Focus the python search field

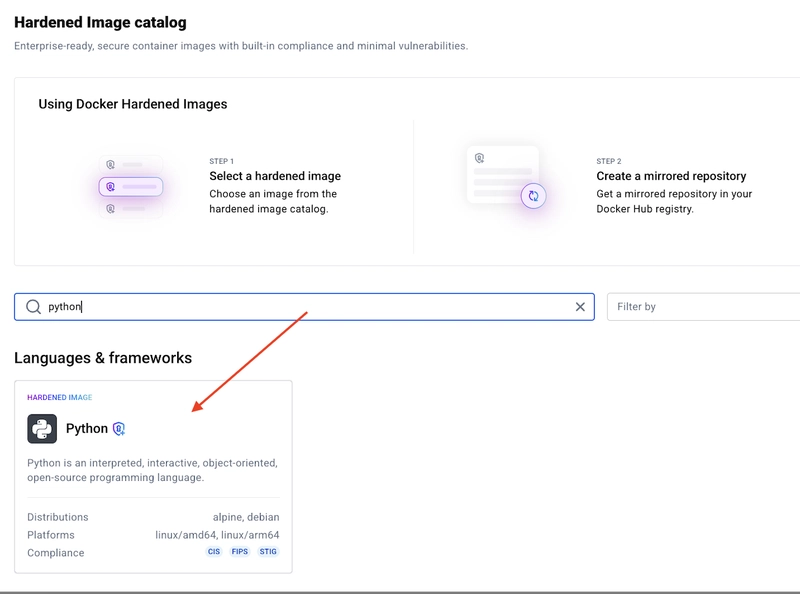click(x=304, y=307)
